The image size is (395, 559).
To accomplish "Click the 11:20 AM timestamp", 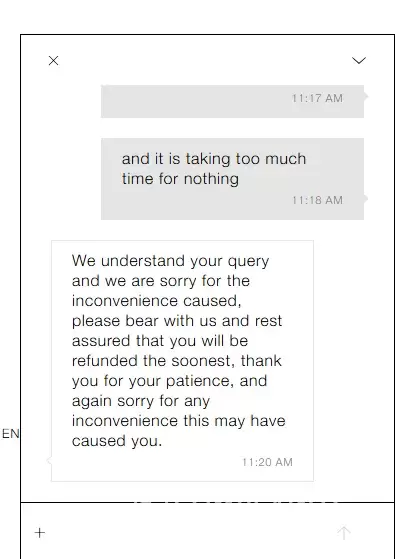I will (267, 462).
